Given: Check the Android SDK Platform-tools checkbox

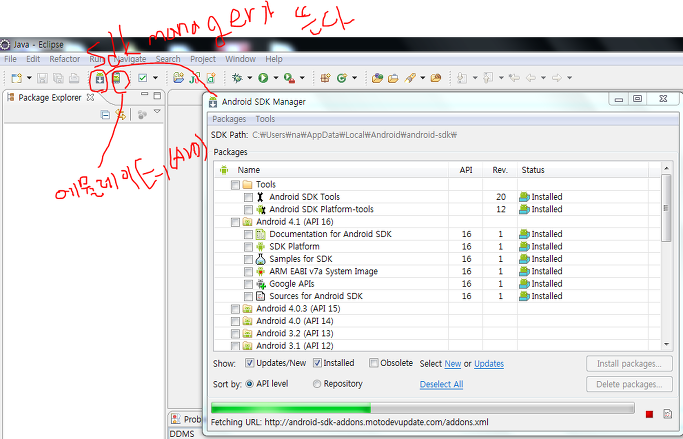Looking at the screenshot, I should coord(248,209).
